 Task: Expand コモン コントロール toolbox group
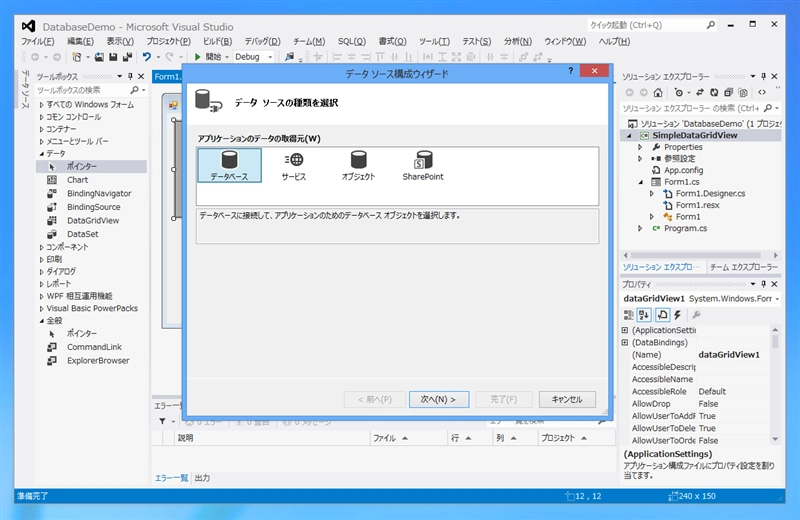[41, 117]
